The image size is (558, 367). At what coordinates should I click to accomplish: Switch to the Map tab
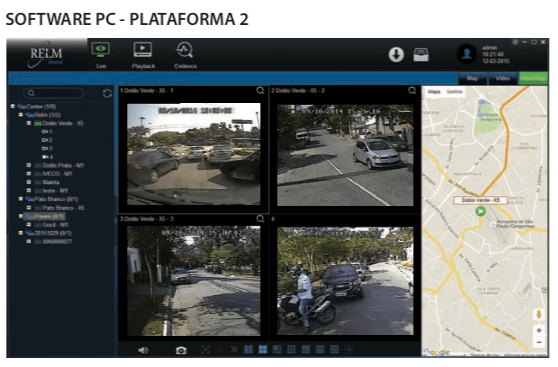coord(472,78)
